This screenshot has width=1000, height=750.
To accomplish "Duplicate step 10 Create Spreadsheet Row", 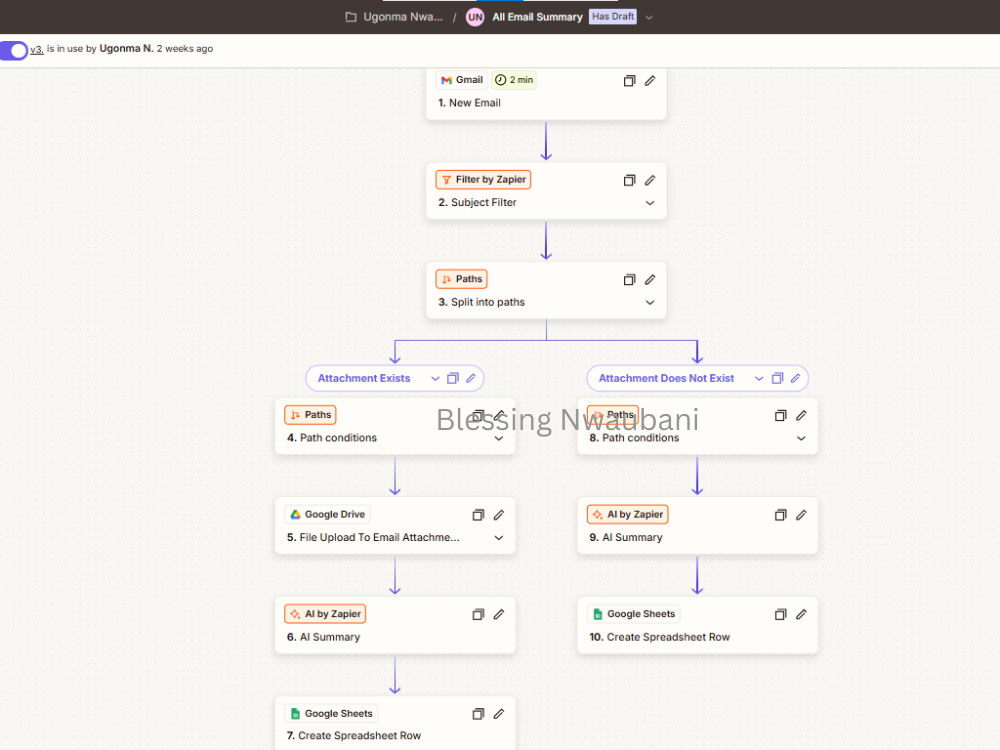I will pos(781,615).
